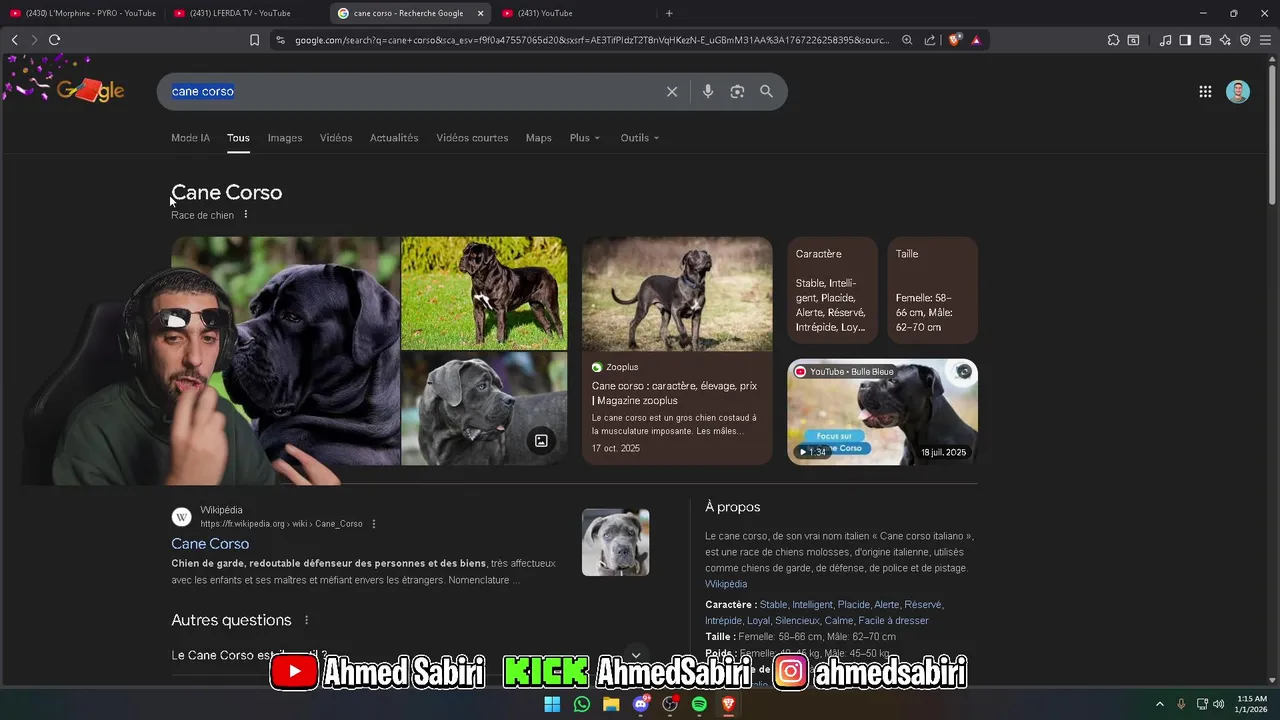Open the Google apps grid
The height and width of the screenshot is (720, 1280).
[1205, 91]
